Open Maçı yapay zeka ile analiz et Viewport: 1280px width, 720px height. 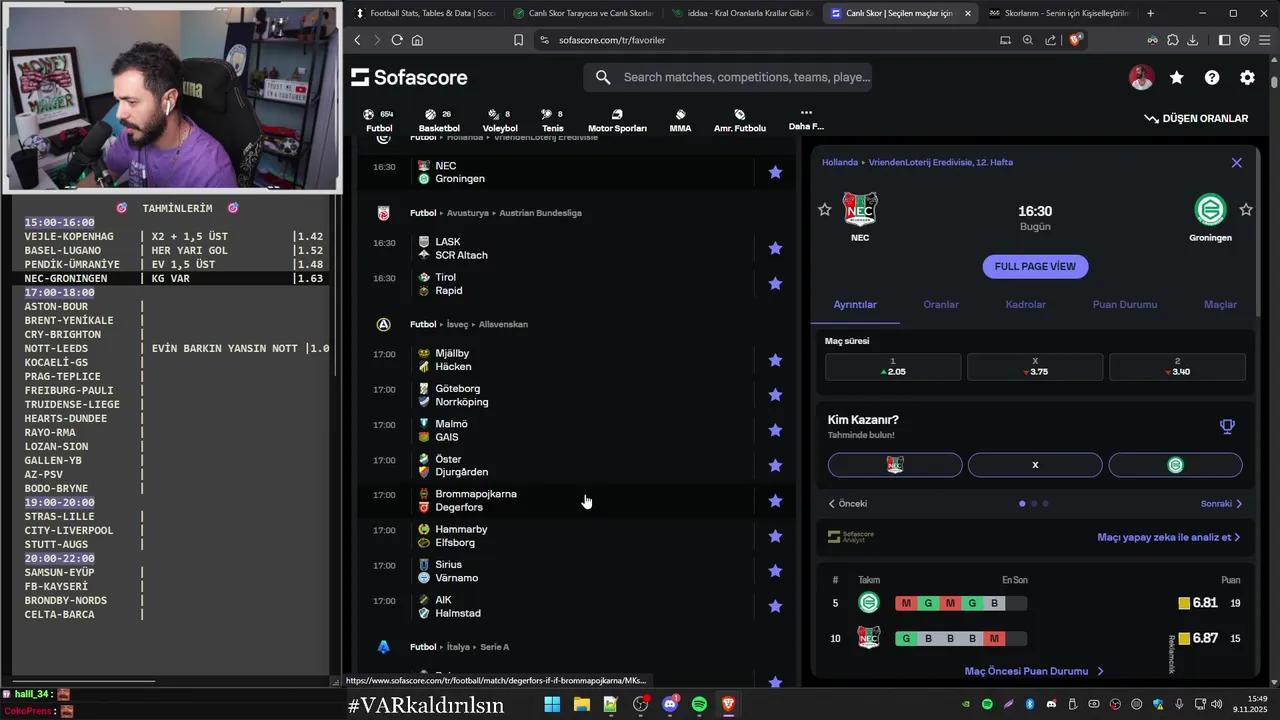click(1168, 537)
